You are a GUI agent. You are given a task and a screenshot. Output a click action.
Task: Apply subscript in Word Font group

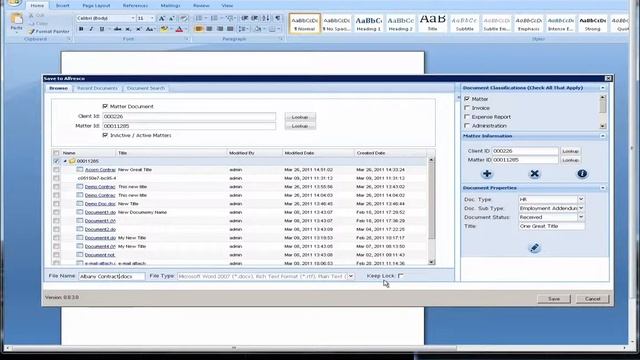[128, 29]
